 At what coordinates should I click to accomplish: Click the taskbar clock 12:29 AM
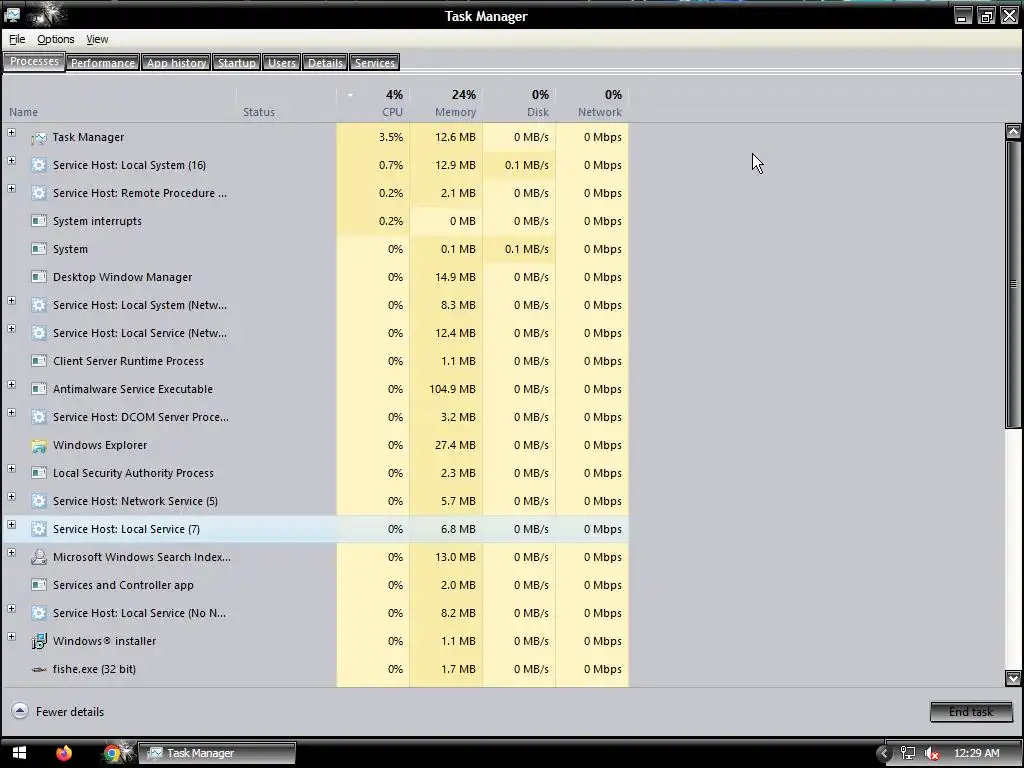[x=977, y=753]
